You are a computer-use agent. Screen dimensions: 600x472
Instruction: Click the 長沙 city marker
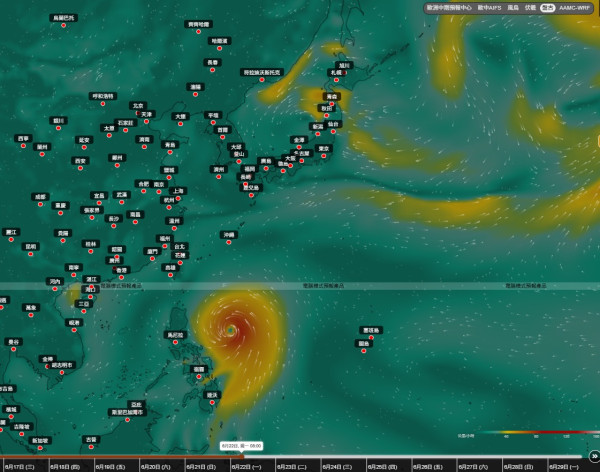114,219
